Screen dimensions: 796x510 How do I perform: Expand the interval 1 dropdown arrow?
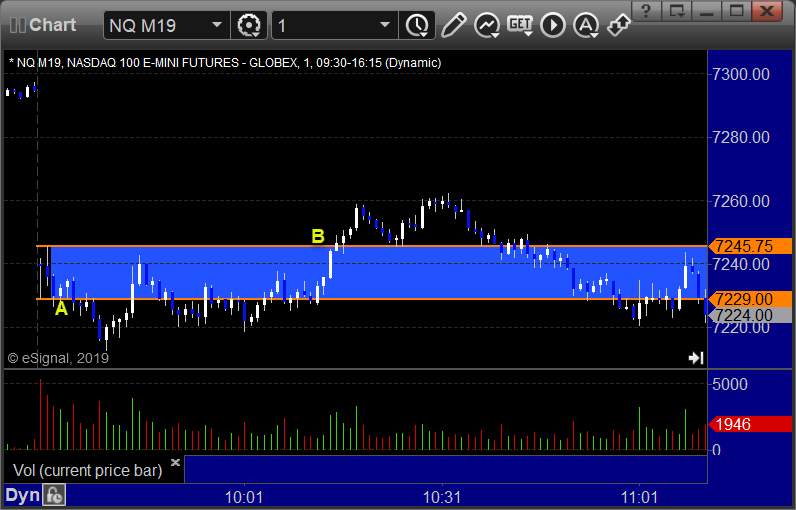pyautogui.click(x=385, y=25)
